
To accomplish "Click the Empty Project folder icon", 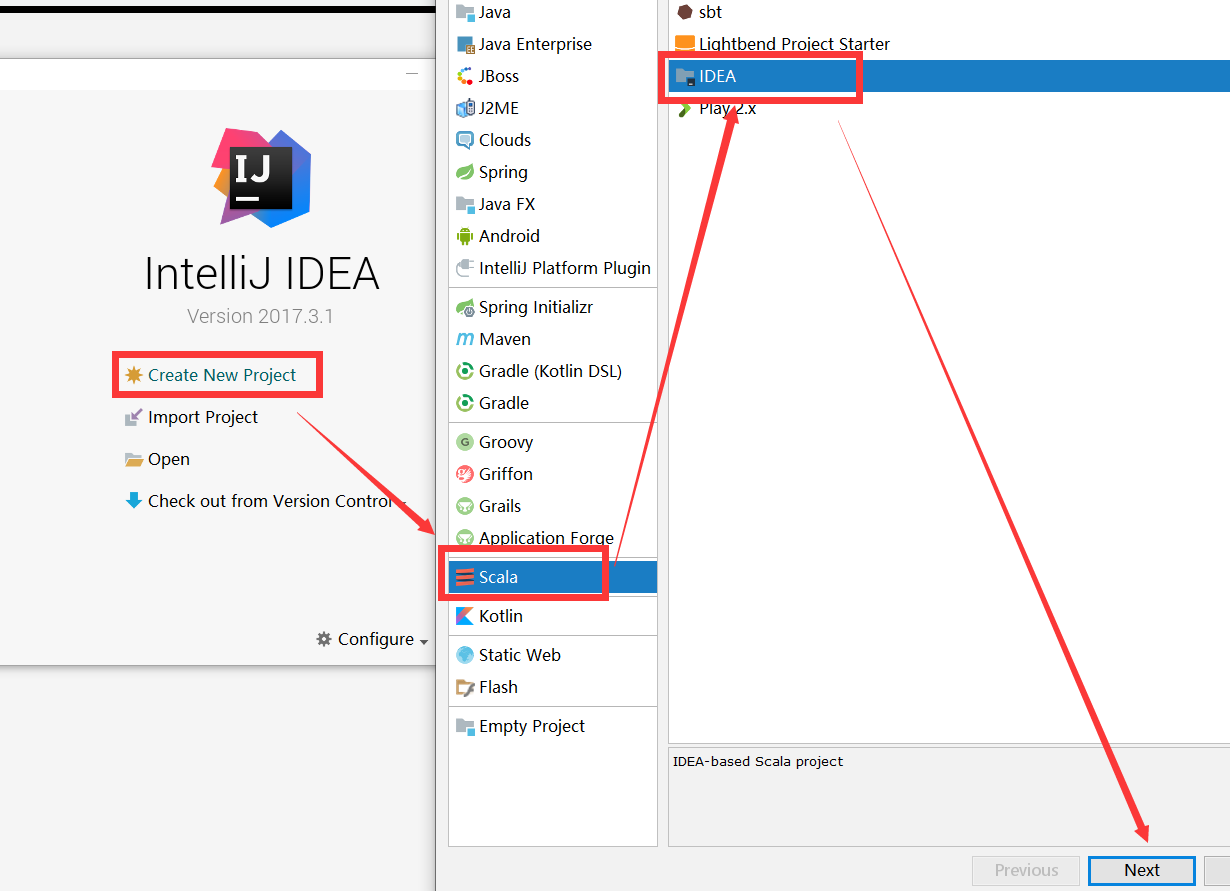I will 465,726.
